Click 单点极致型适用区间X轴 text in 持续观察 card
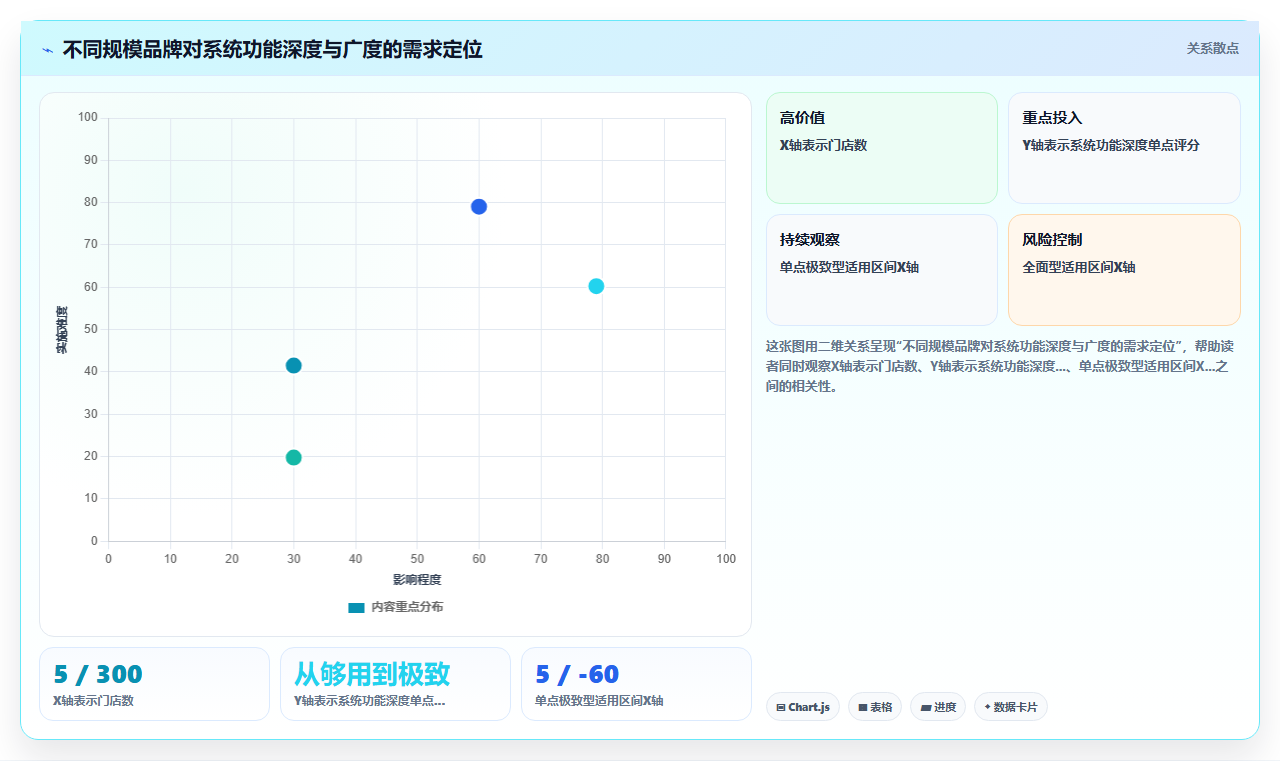This screenshot has width=1280, height=761. (x=849, y=267)
